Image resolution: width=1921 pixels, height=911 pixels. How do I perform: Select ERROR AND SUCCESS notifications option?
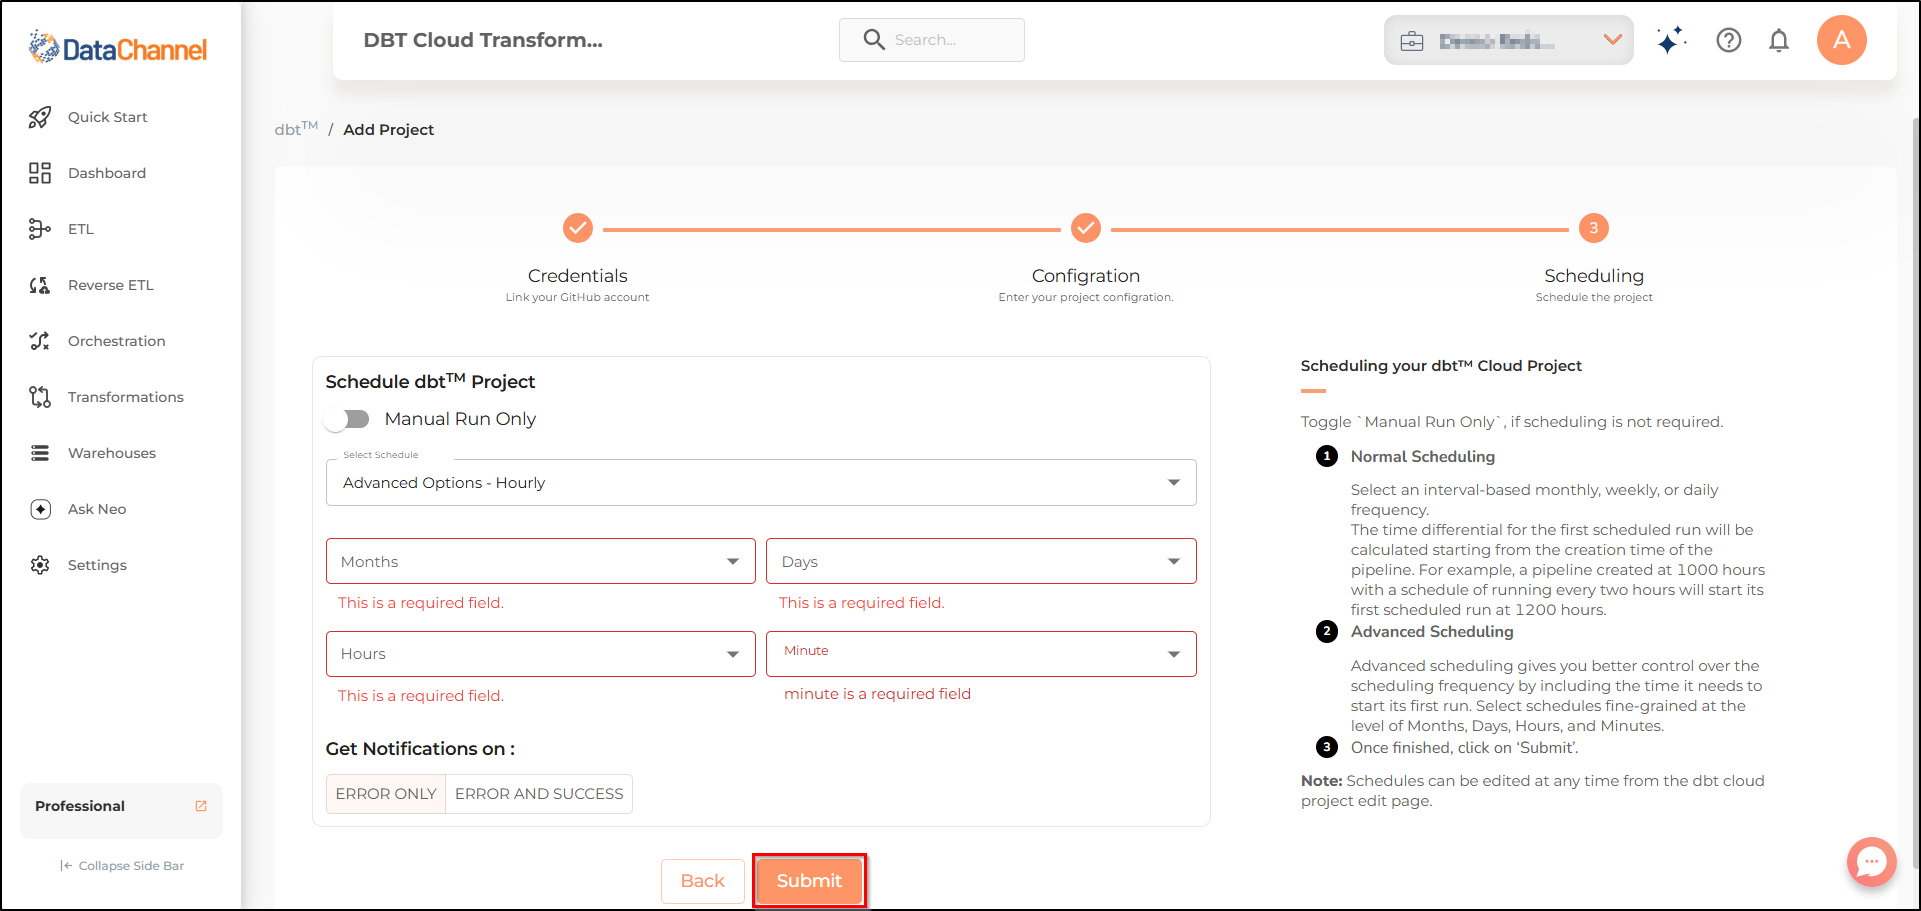pos(539,794)
